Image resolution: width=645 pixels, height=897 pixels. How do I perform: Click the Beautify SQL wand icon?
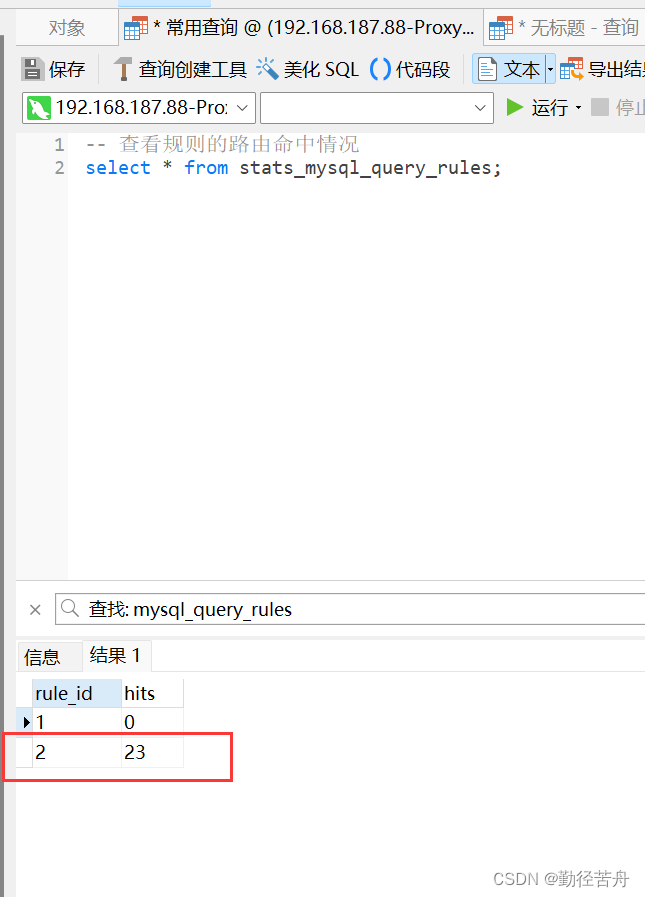[267, 69]
